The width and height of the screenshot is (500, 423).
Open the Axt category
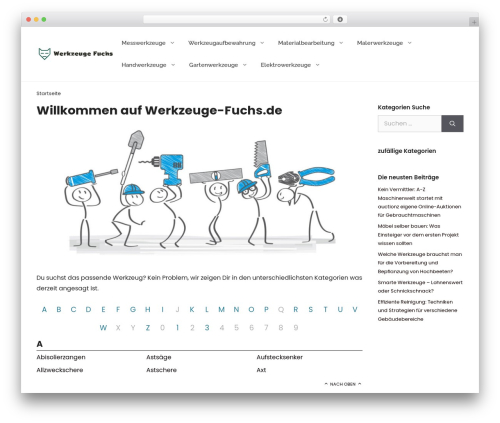(x=261, y=370)
